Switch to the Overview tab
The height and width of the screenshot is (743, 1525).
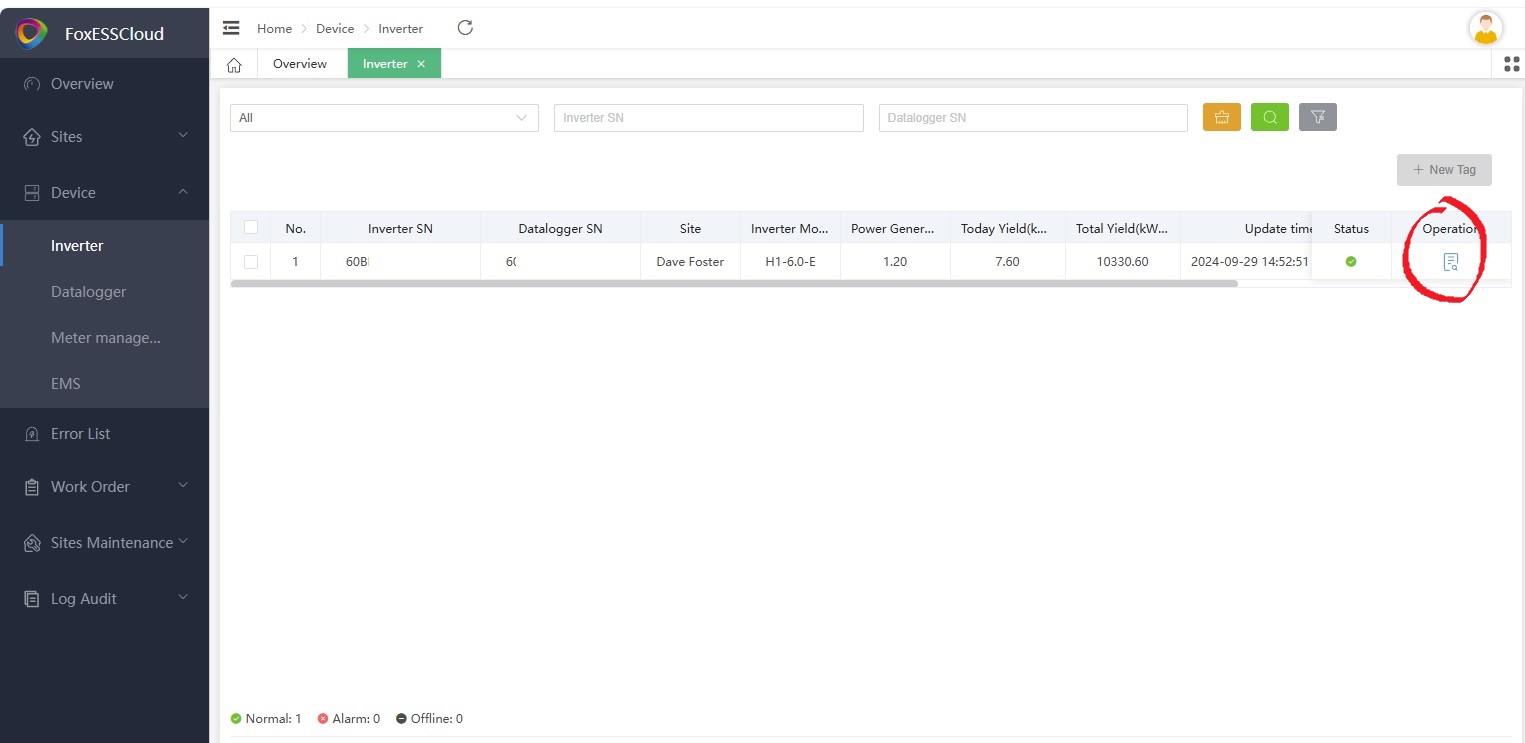[x=300, y=64]
